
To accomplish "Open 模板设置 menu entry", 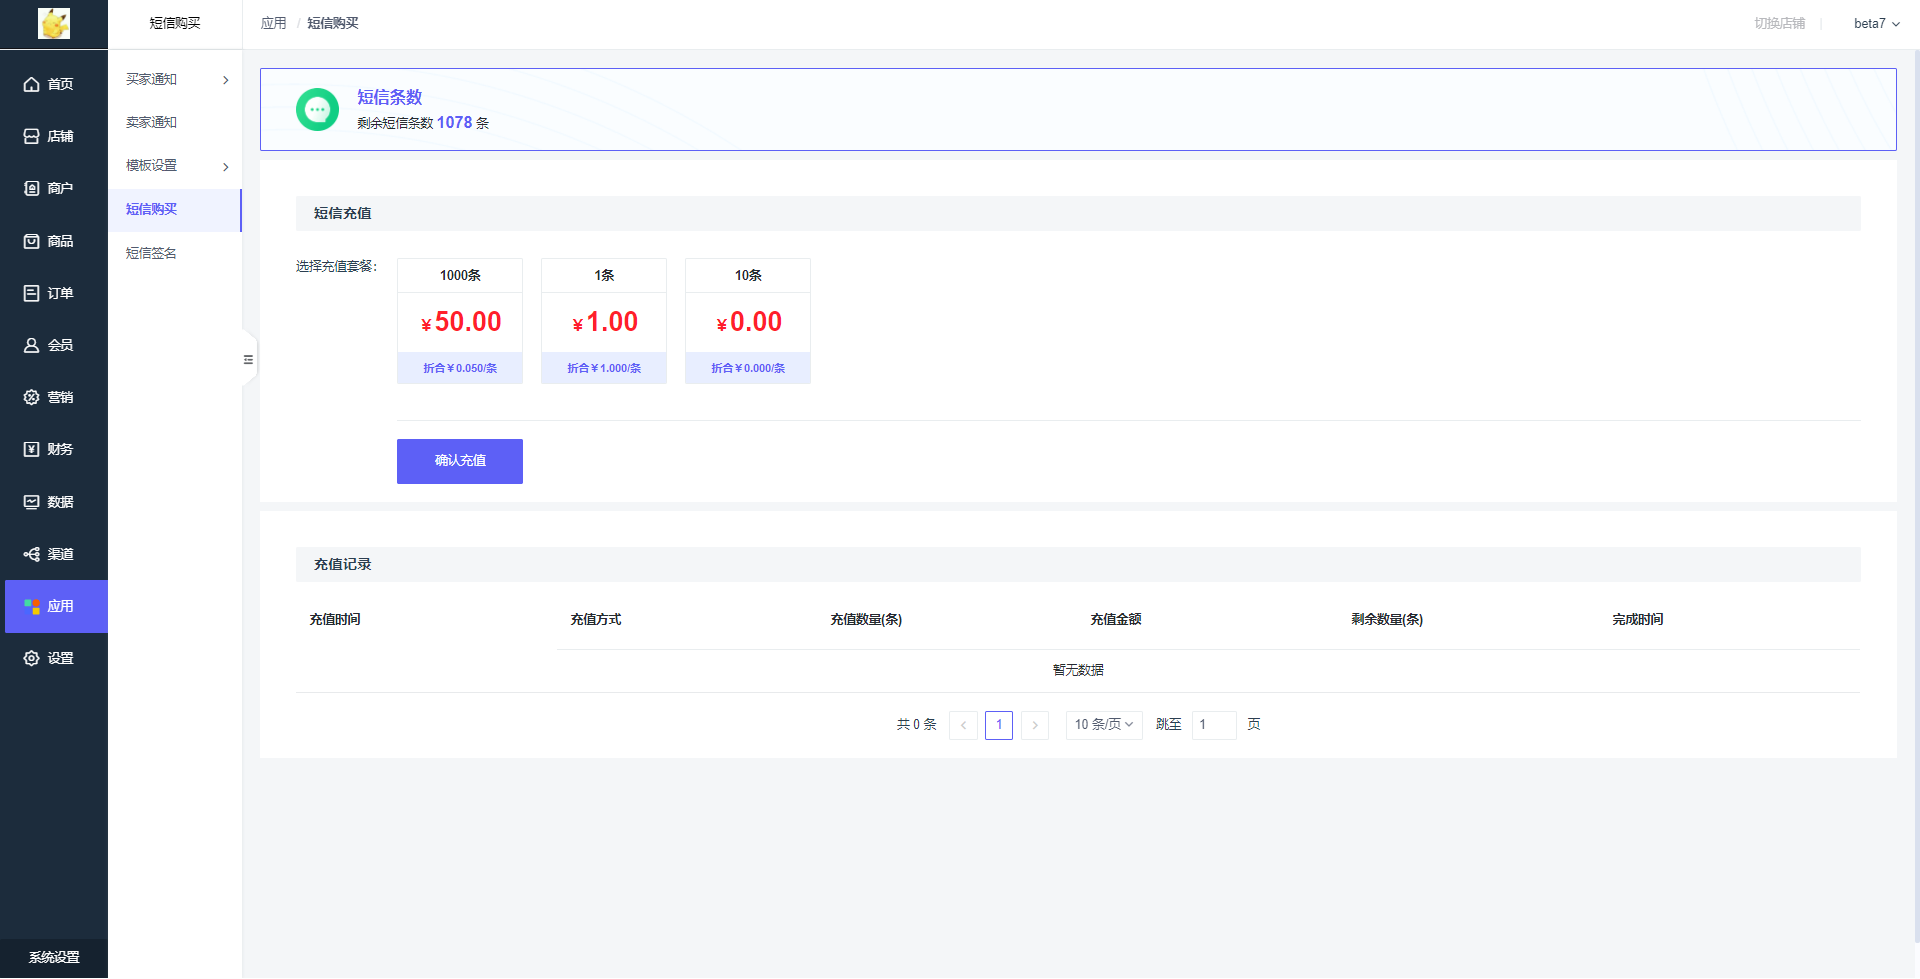I will [151, 166].
